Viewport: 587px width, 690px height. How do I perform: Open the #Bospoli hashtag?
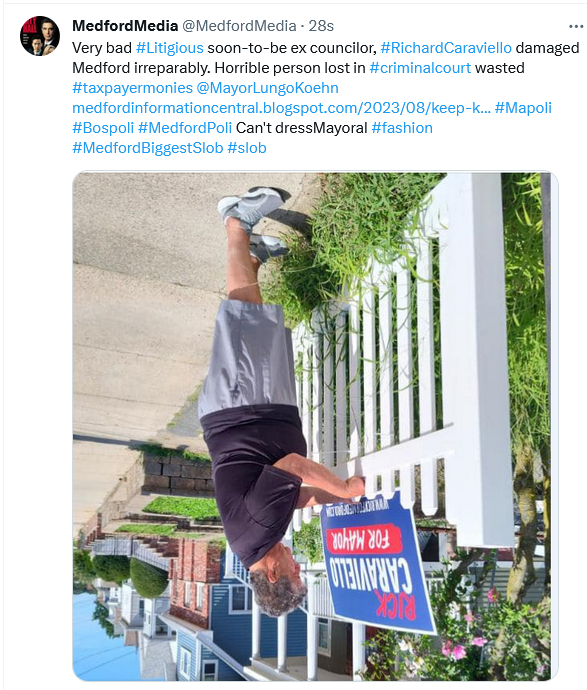pos(103,128)
